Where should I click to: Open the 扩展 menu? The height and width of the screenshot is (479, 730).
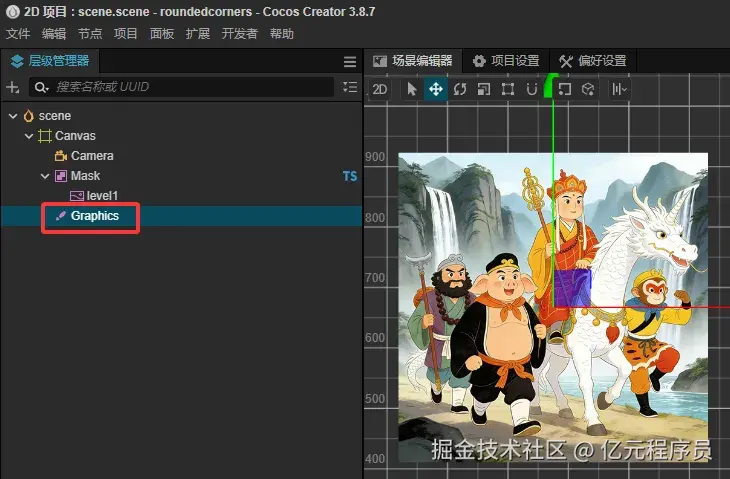198,34
